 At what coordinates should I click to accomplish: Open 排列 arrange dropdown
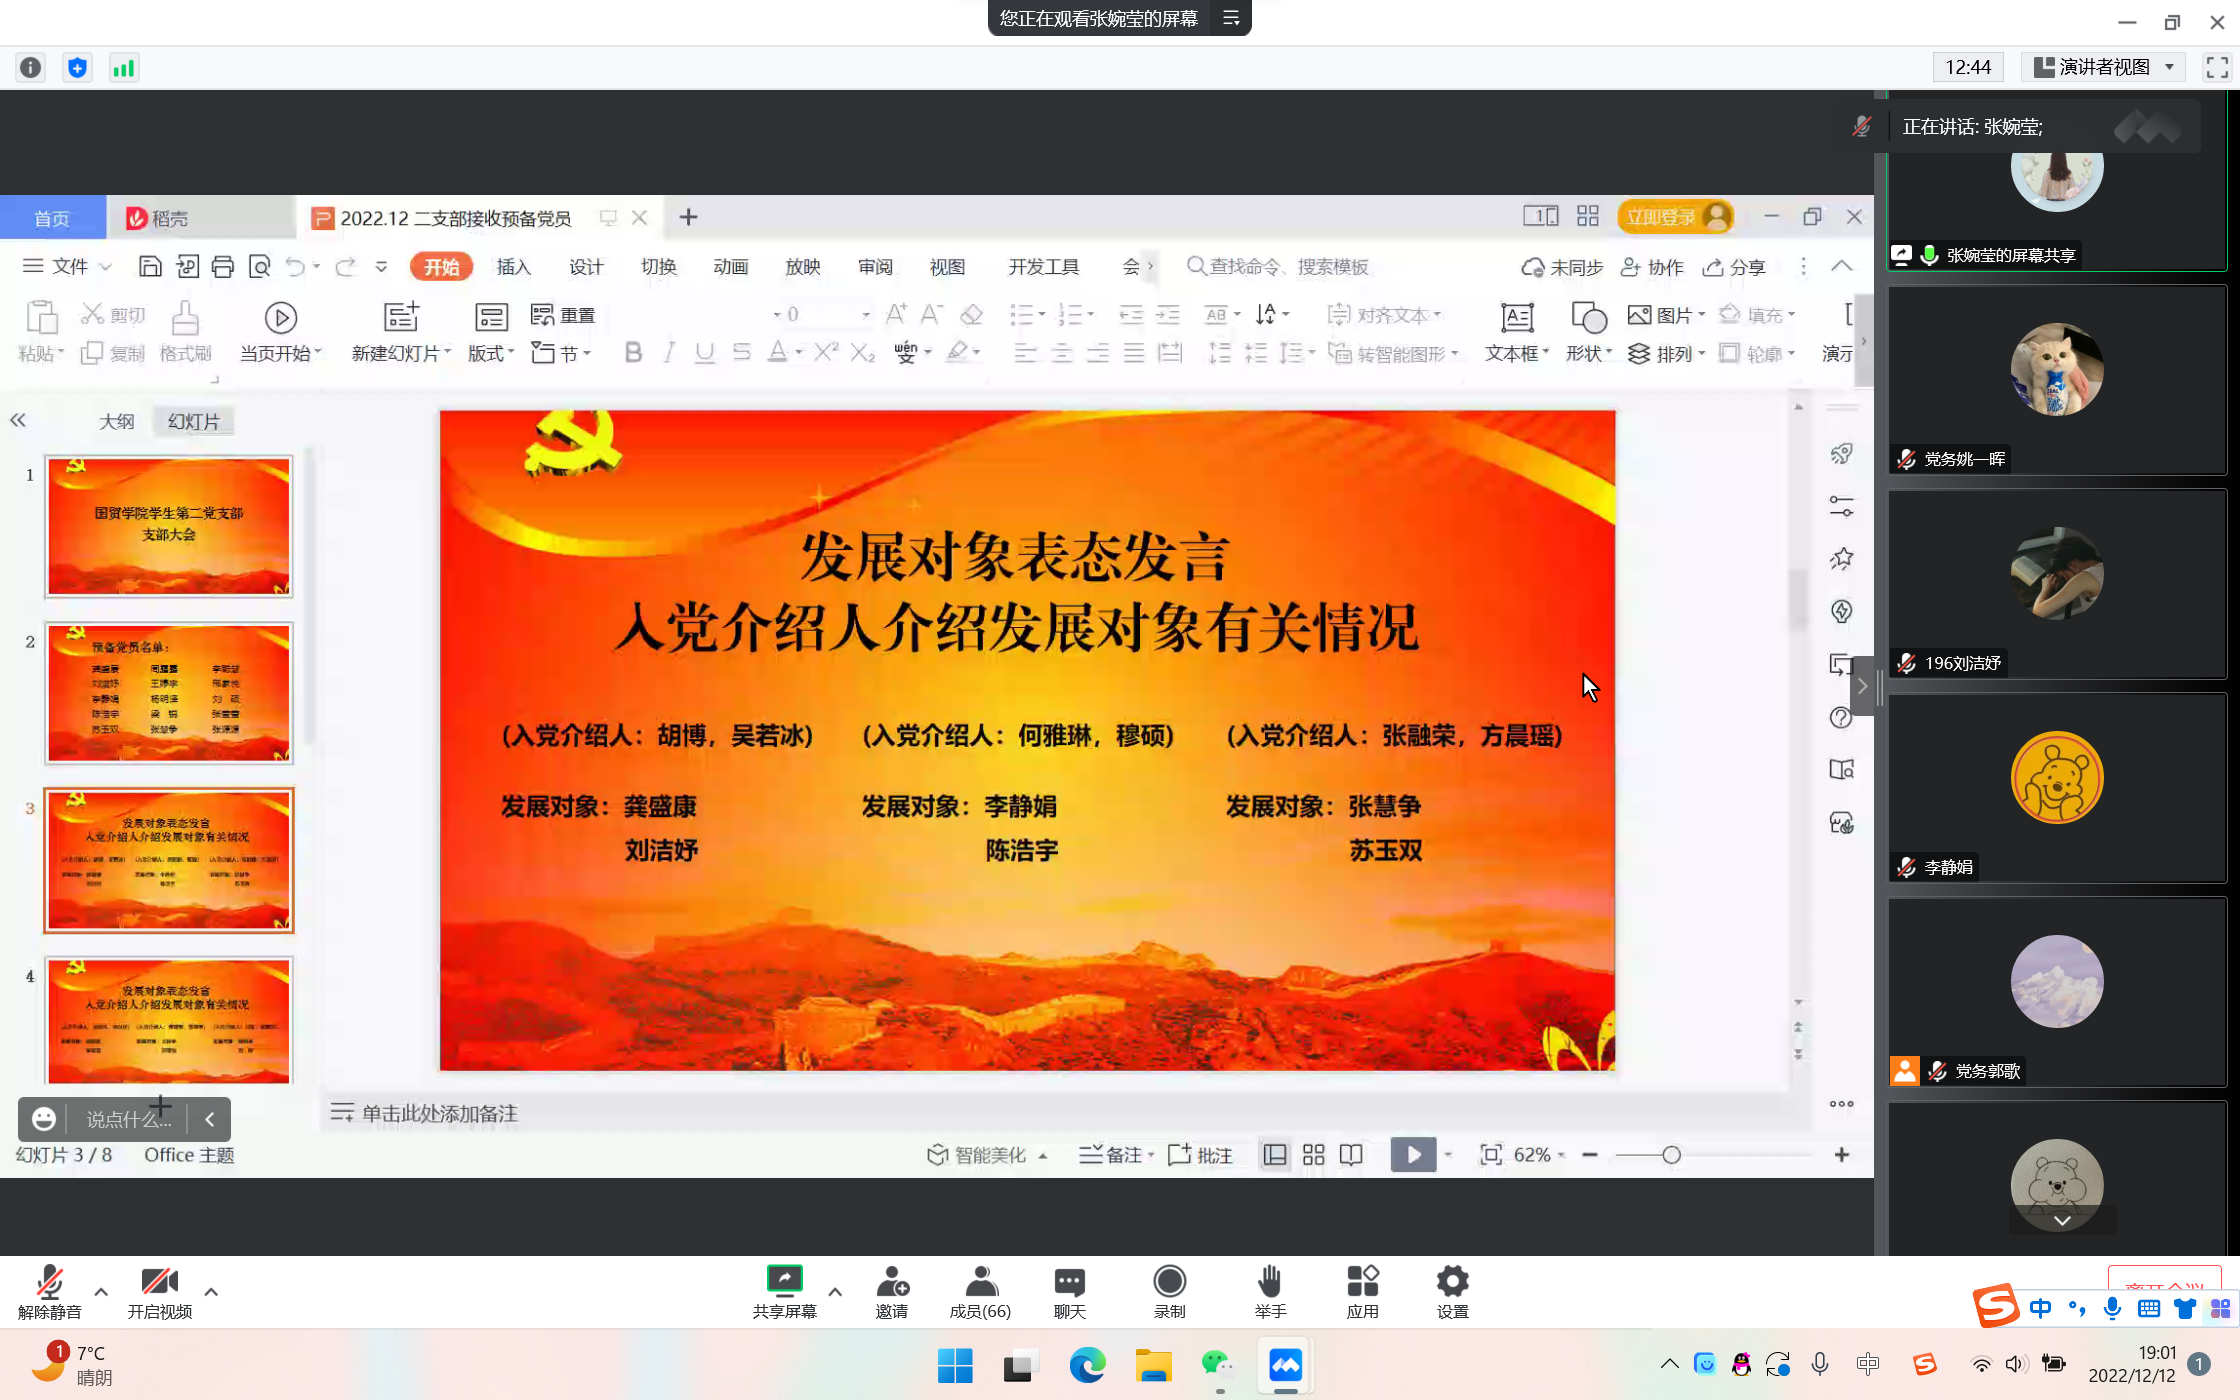pos(1667,353)
